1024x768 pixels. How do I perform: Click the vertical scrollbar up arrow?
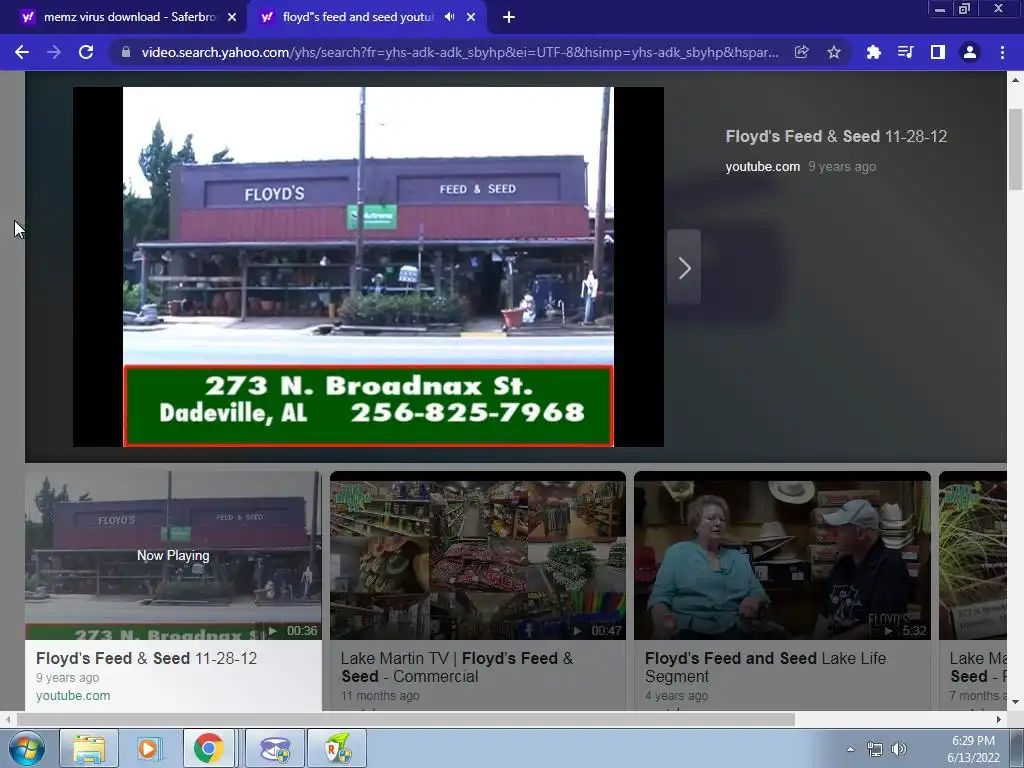pos(1015,80)
